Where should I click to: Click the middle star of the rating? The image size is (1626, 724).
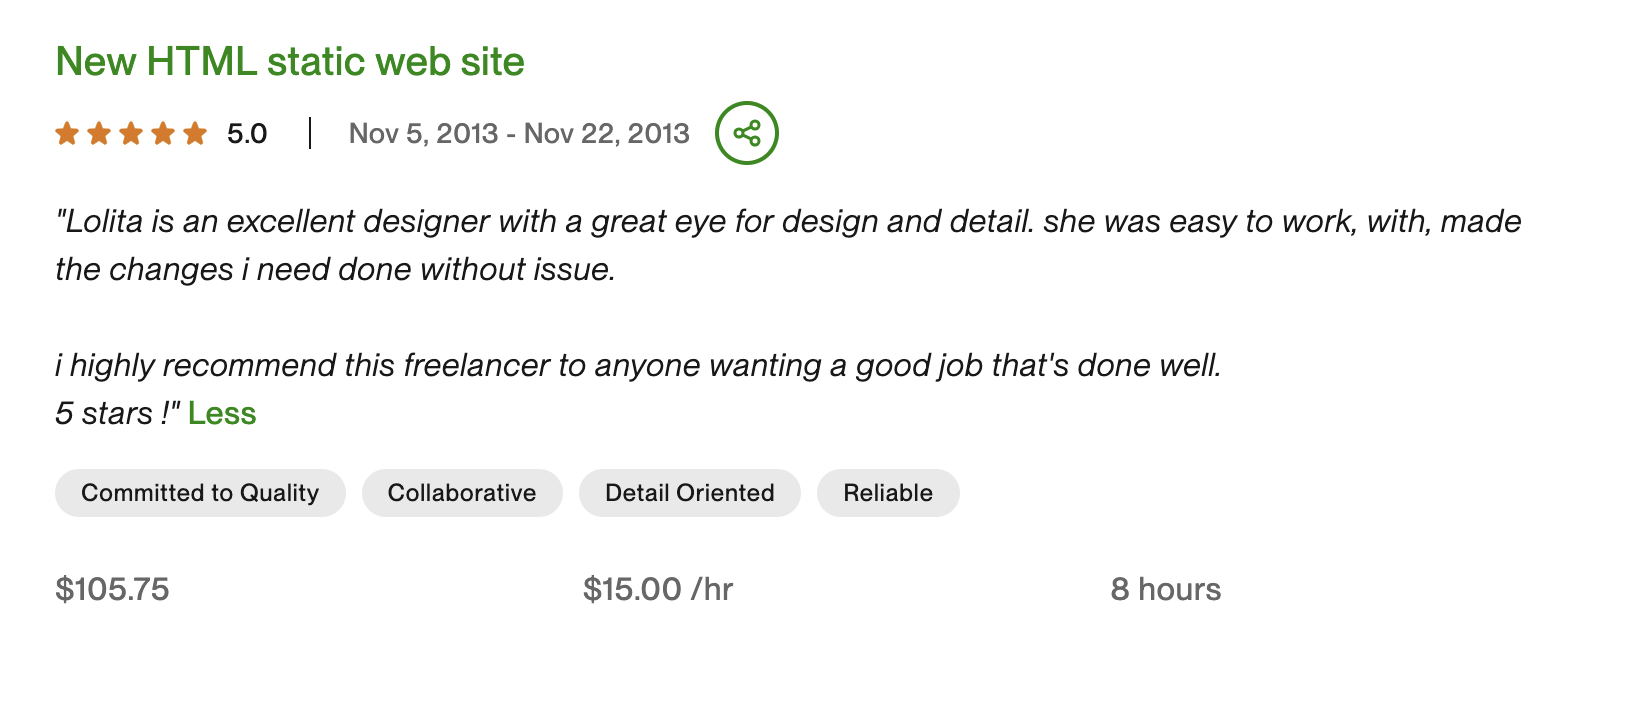point(131,132)
